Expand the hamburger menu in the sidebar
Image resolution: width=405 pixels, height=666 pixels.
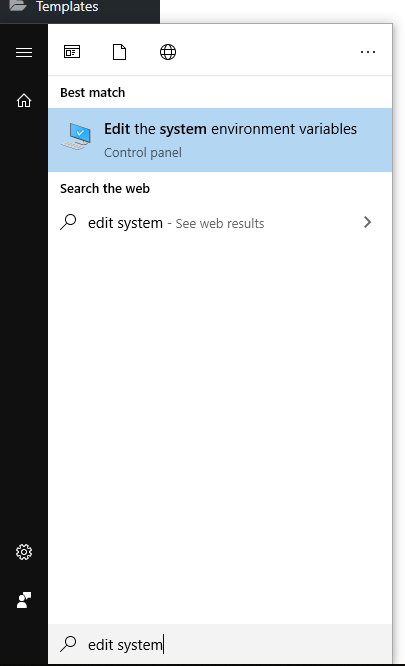click(24, 52)
